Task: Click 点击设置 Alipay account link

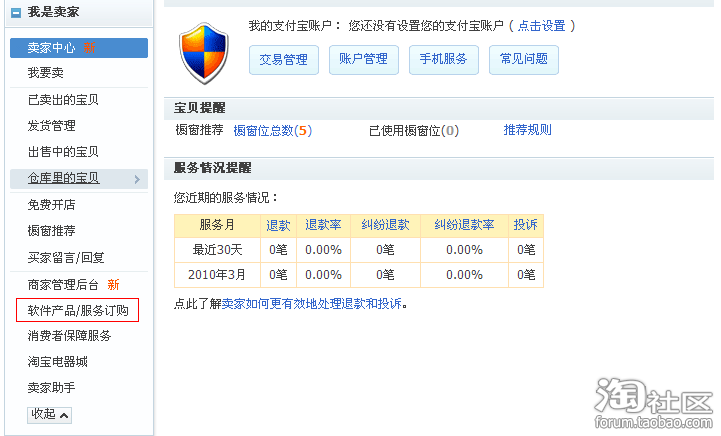Action: pyautogui.click(x=541, y=26)
